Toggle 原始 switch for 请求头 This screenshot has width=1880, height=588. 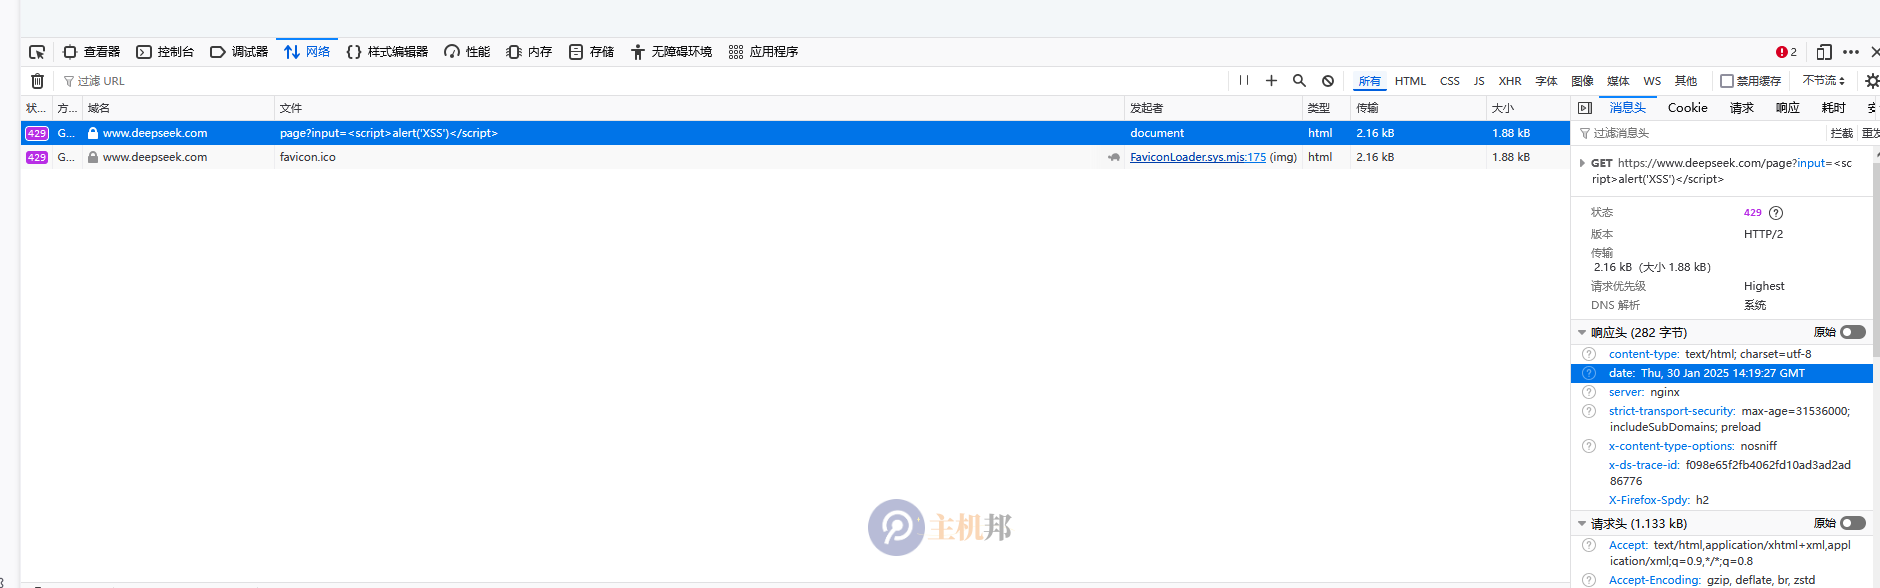click(x=1853, y=523)
